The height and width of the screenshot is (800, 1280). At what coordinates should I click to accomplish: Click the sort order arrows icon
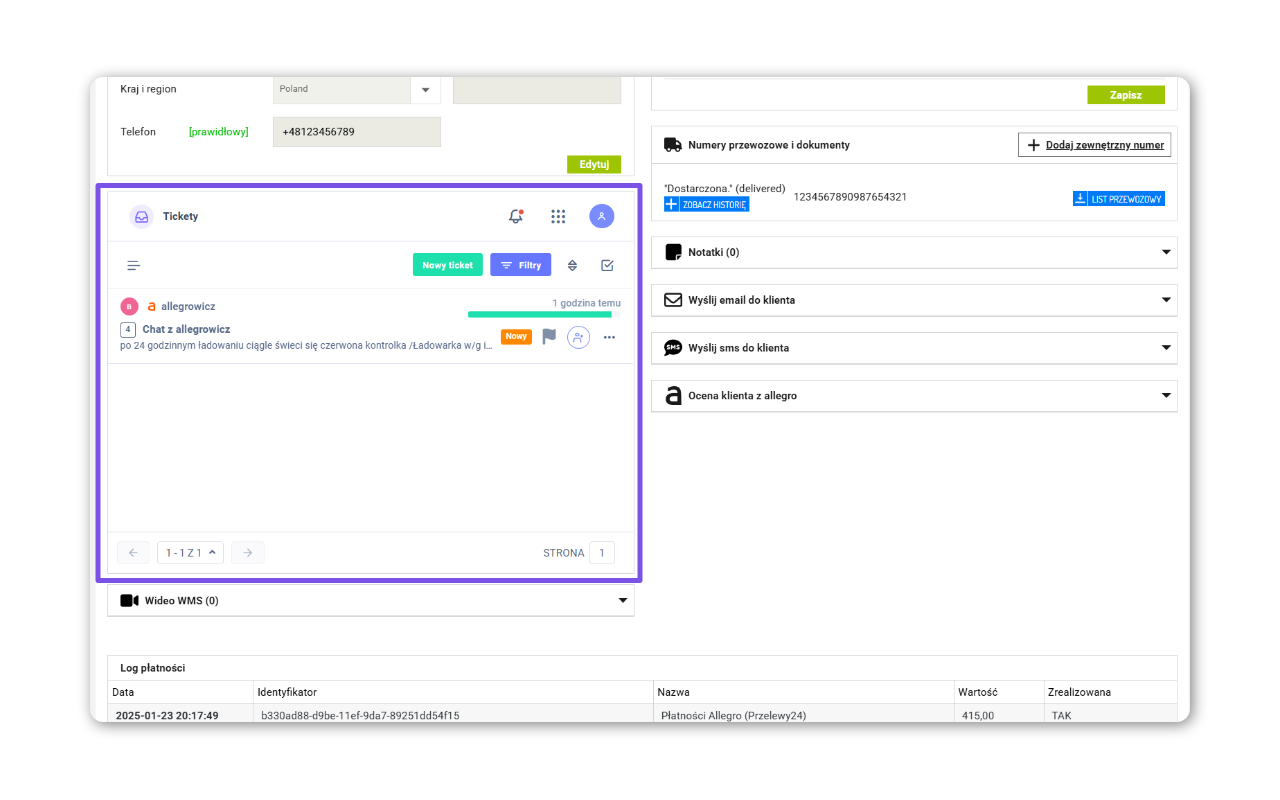pos(572,266)
